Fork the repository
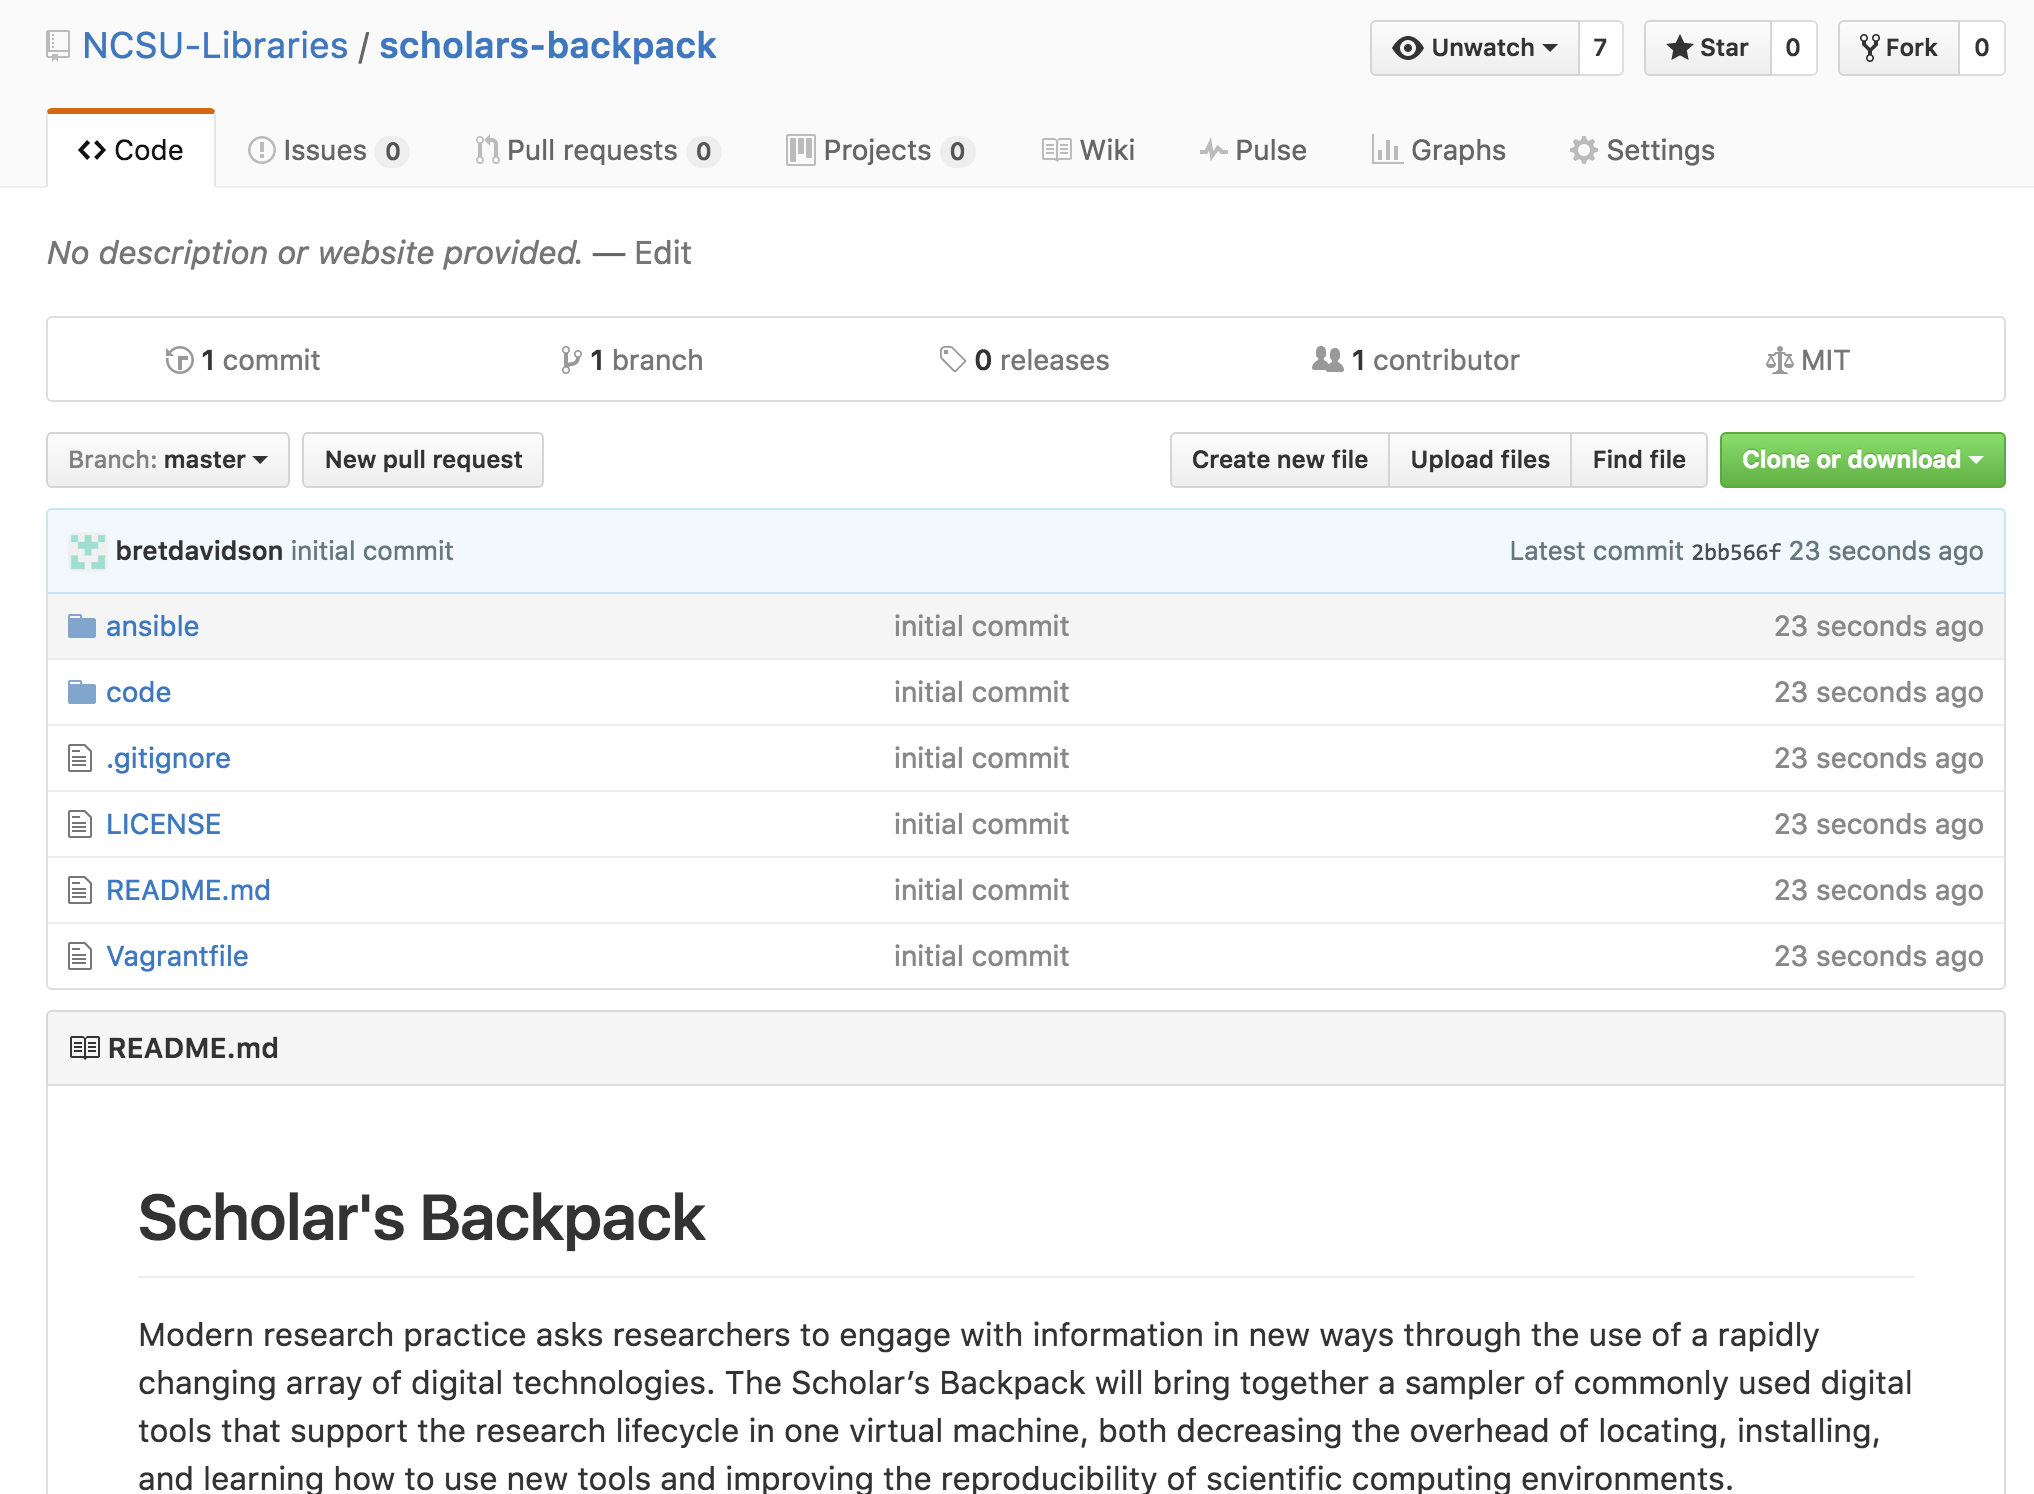 1898,48
